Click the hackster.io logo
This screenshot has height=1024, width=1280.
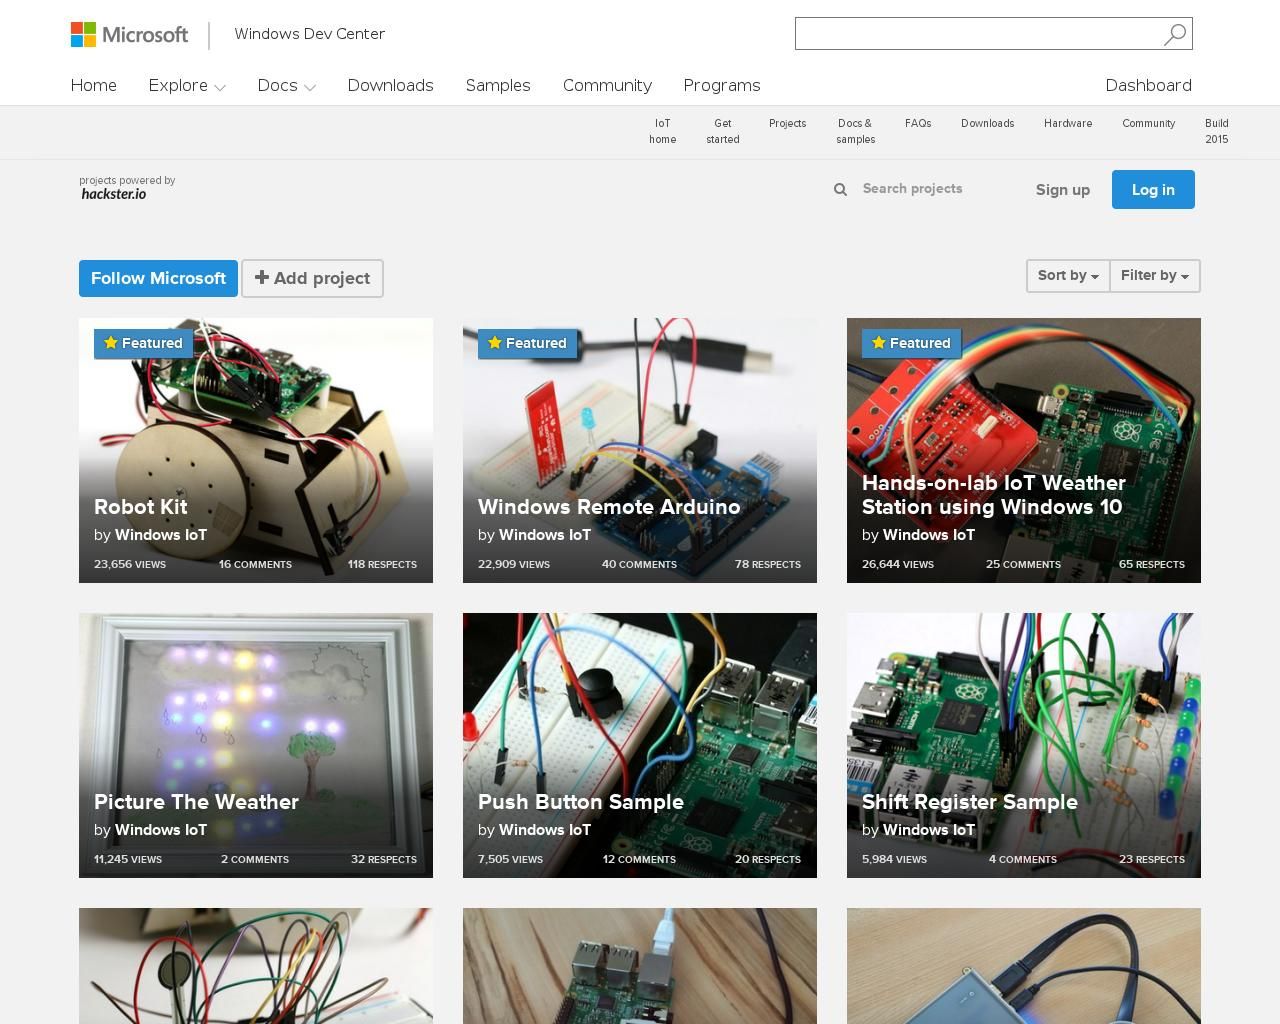pos(114,194)
